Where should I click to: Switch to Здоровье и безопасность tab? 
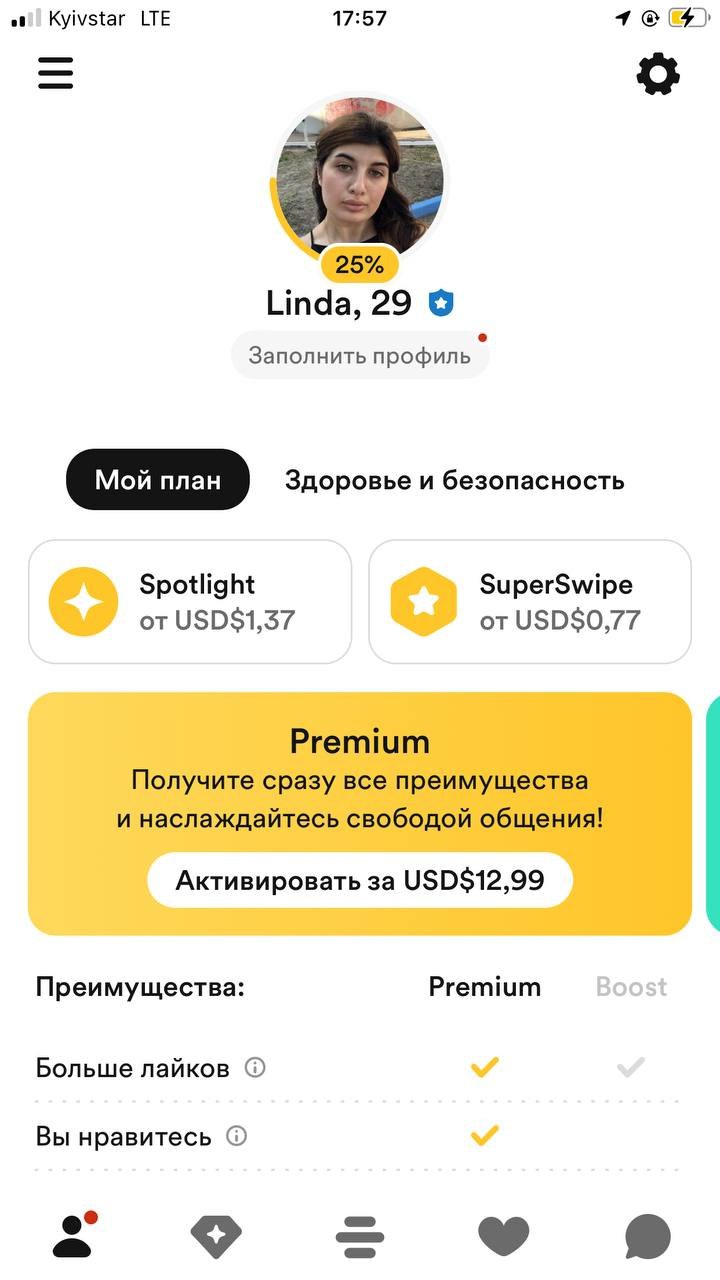coord(454,480)
